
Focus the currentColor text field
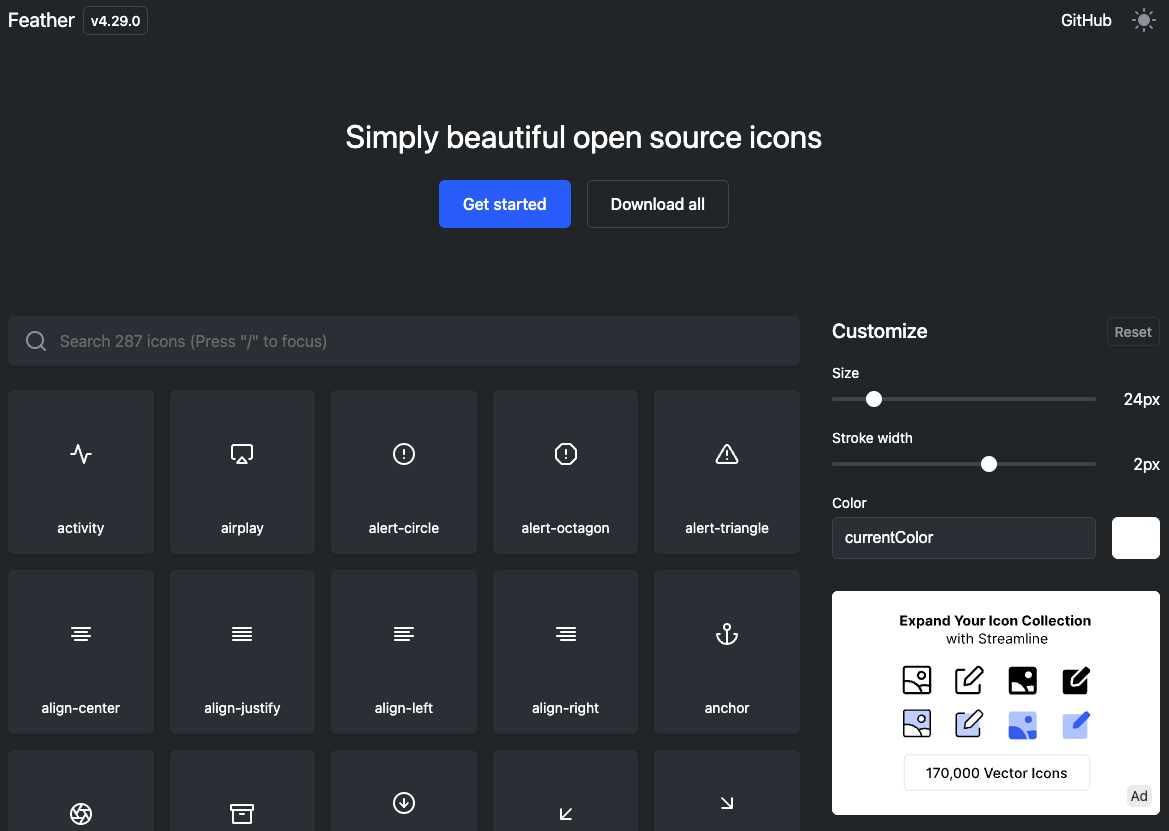click(964, 538)
